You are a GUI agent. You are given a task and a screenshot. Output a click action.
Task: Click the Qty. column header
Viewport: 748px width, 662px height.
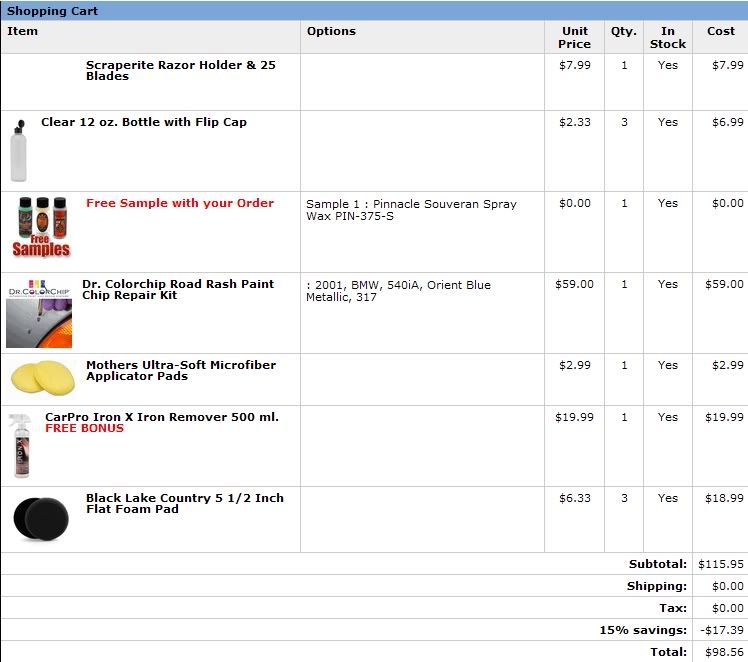[x=623, y=31]
